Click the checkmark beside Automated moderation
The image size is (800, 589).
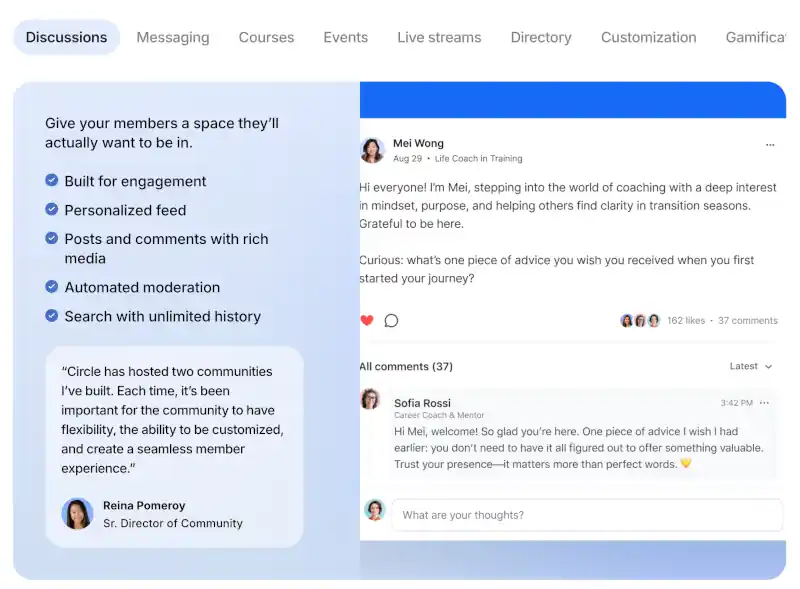pos(52,286)
